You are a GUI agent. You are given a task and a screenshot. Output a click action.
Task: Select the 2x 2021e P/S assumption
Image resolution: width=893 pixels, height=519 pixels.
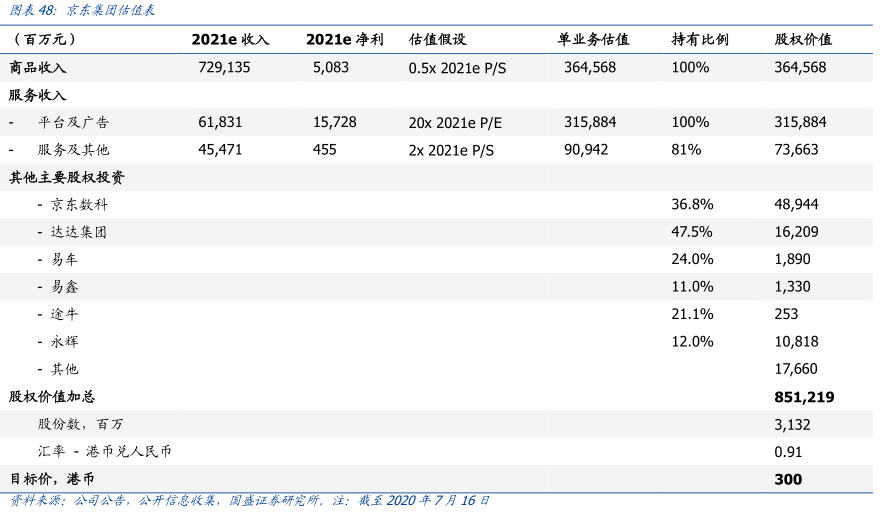click(451, 150)
